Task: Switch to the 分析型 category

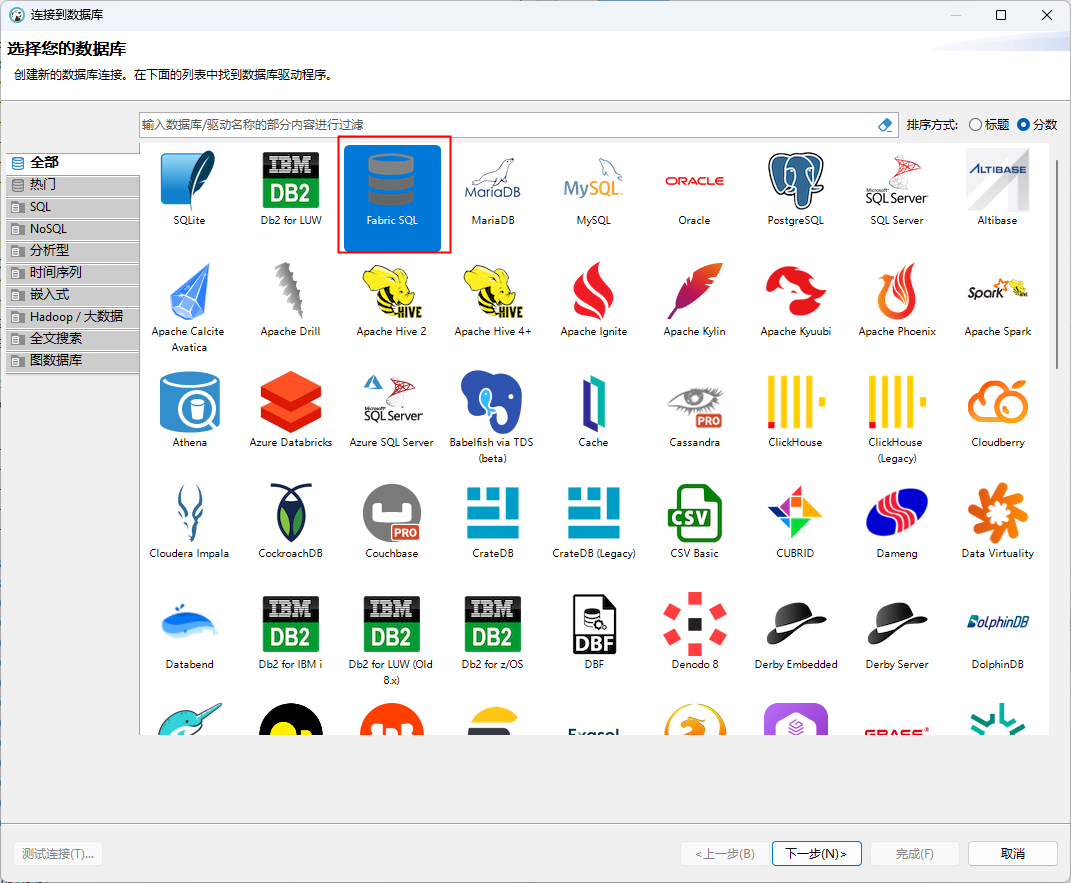Action: [x=72, y=251]
